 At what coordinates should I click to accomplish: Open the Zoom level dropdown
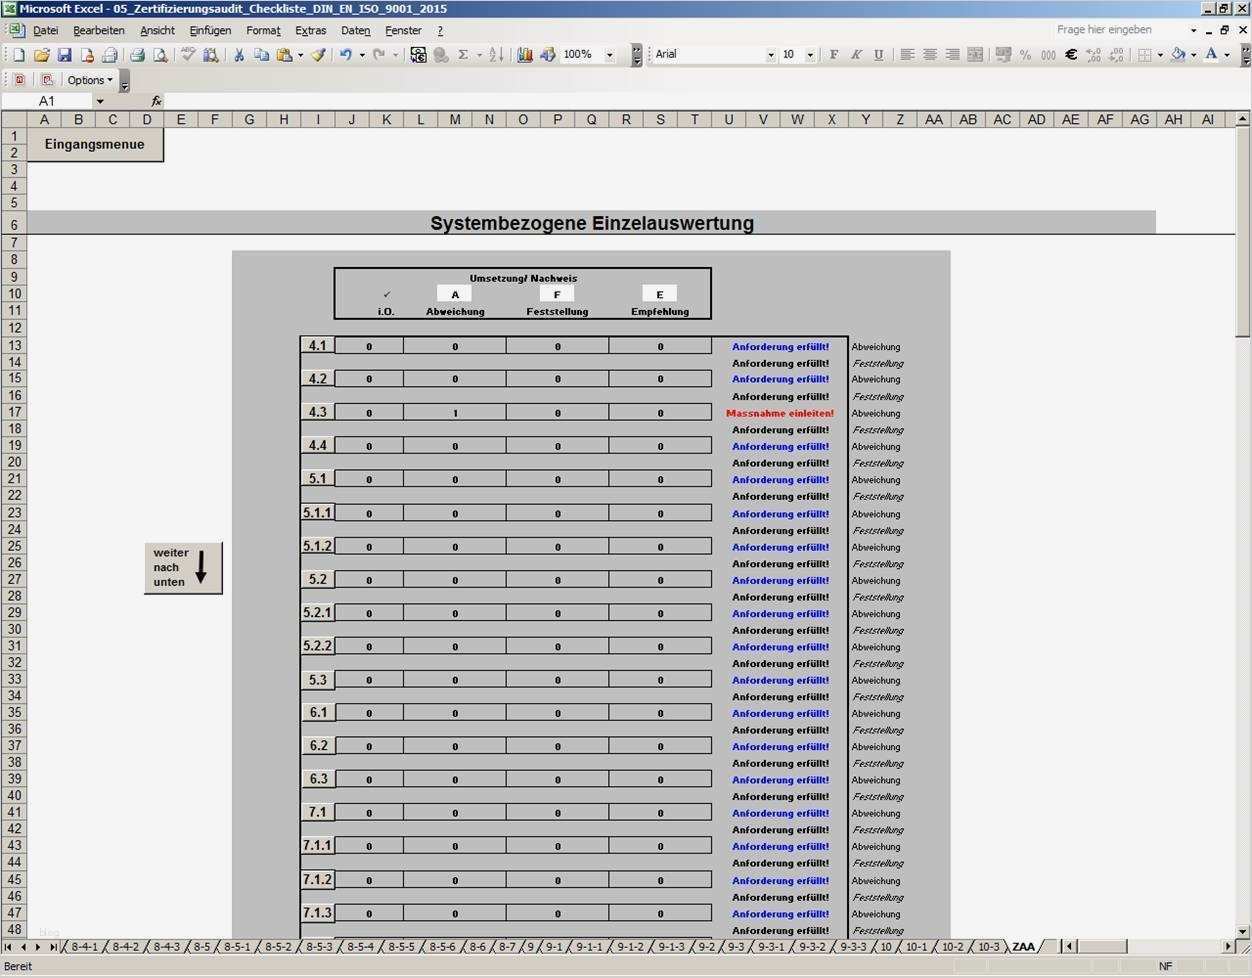608,54
